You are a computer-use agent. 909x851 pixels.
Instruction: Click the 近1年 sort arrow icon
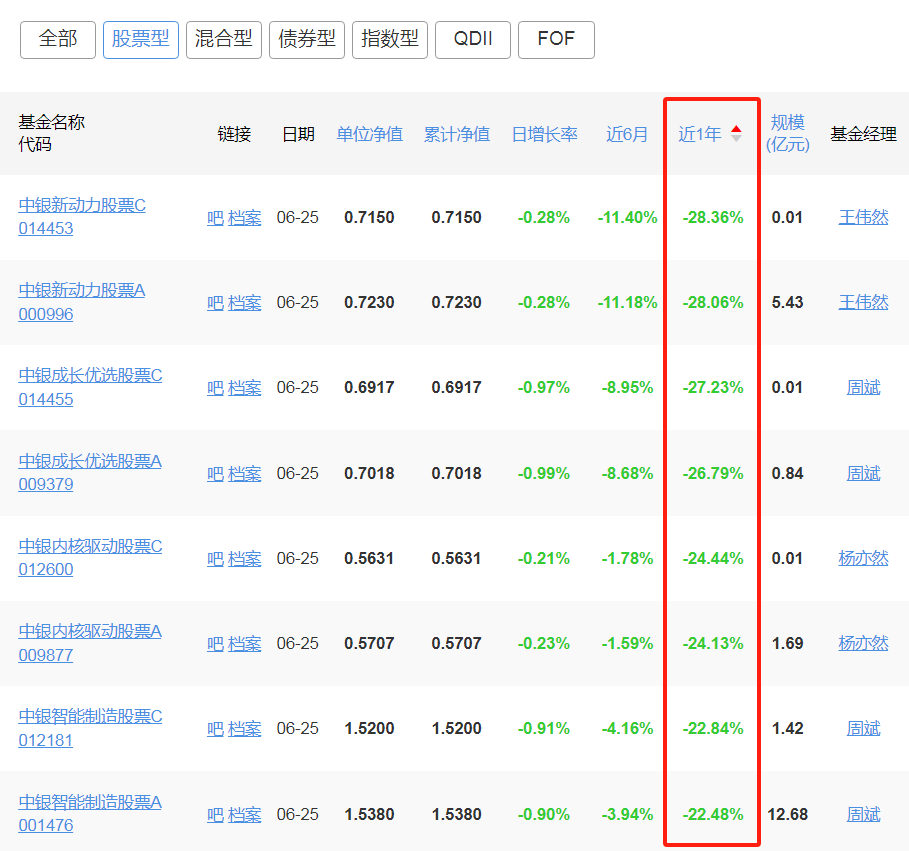click(736, 134)
